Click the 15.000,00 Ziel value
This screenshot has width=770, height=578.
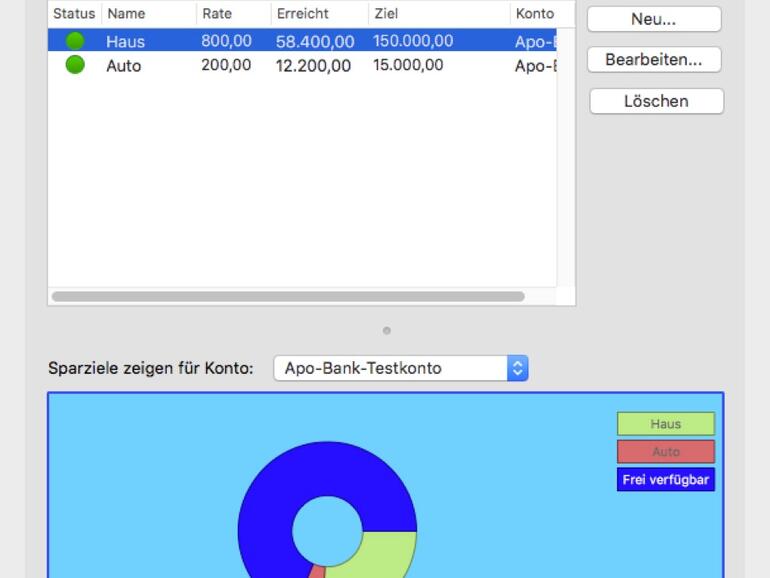point(408,65)
